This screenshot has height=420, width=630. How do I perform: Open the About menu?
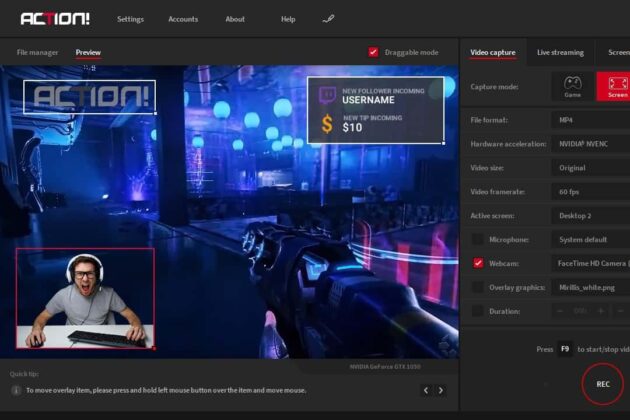(x=235, y=19)
